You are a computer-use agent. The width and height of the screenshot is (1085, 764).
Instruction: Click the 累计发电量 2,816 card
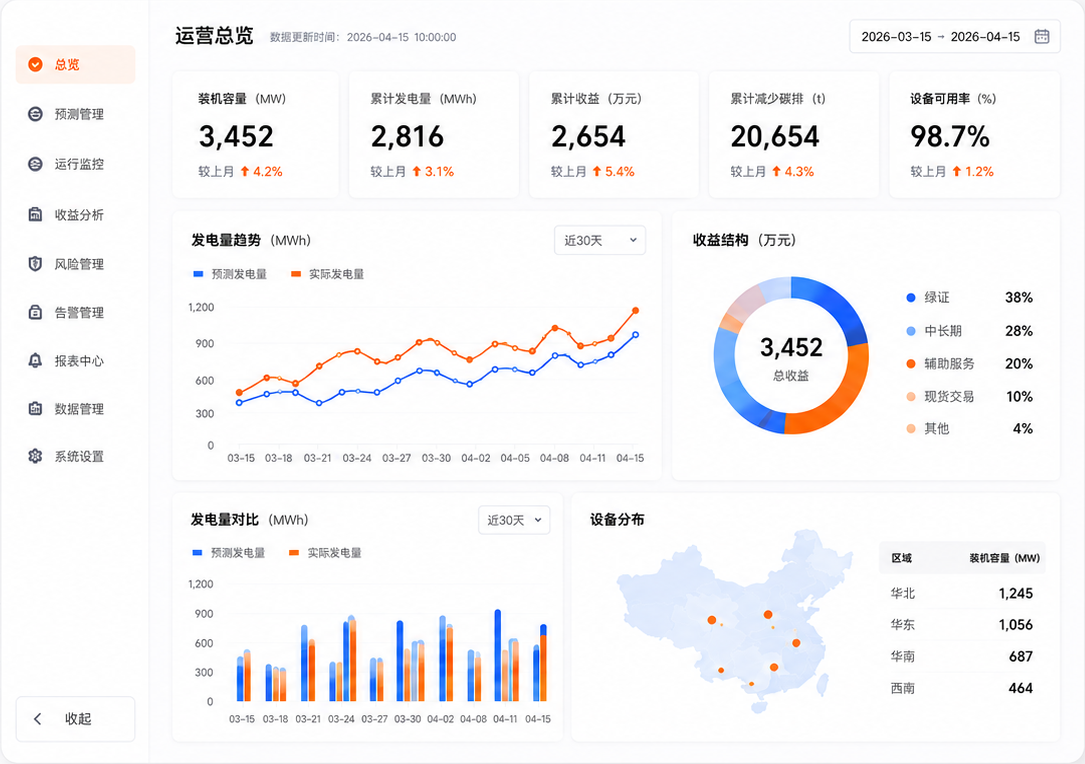point(434,135)
